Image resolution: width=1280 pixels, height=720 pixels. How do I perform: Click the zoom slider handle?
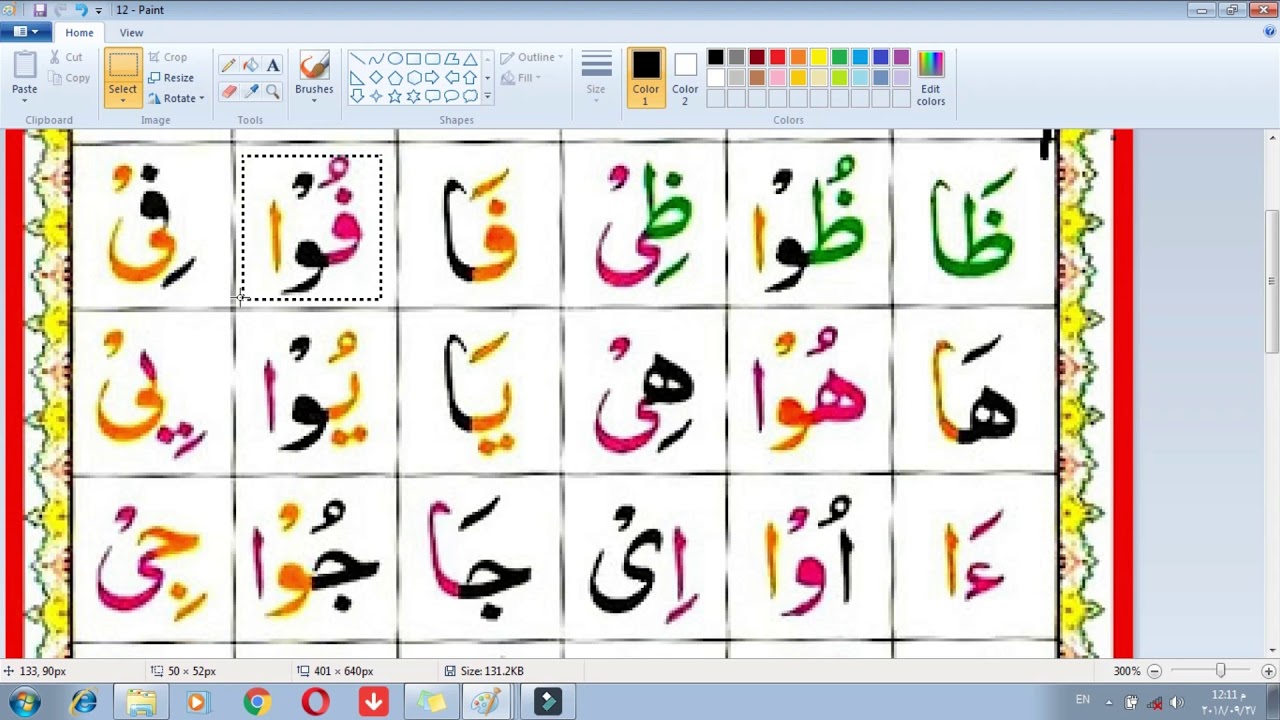[1220, 671]
